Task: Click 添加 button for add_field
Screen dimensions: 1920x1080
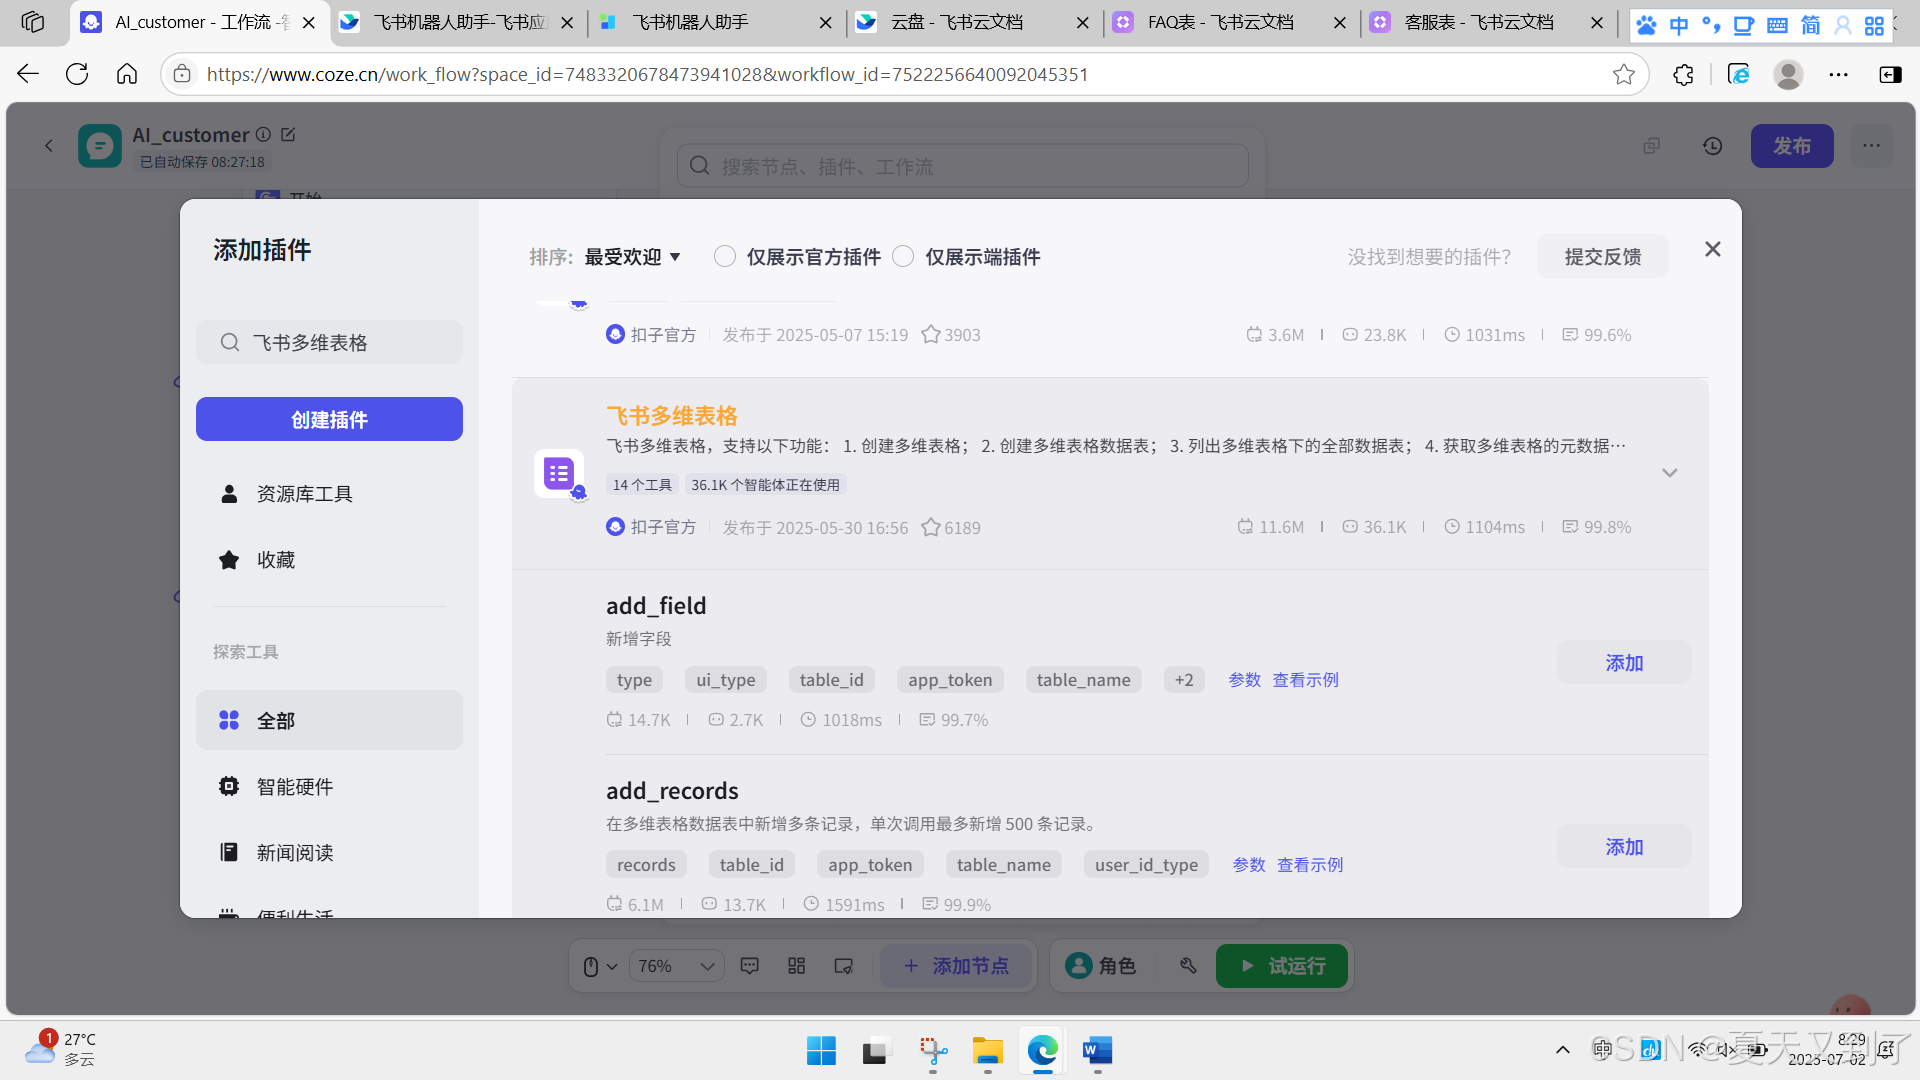Action: pyautogui.click(x=1623, y=663)
